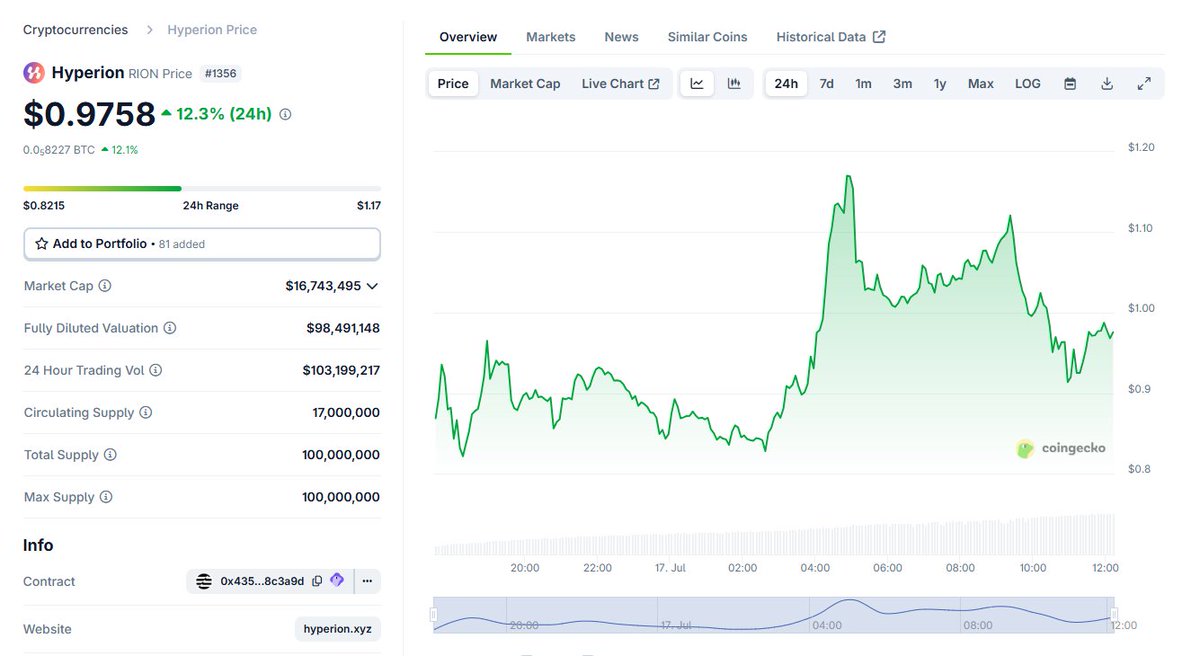This screenshot has height=656, width=1200.
Task: Open info icon beside 24h percentage change
Action: coord(285,114)
